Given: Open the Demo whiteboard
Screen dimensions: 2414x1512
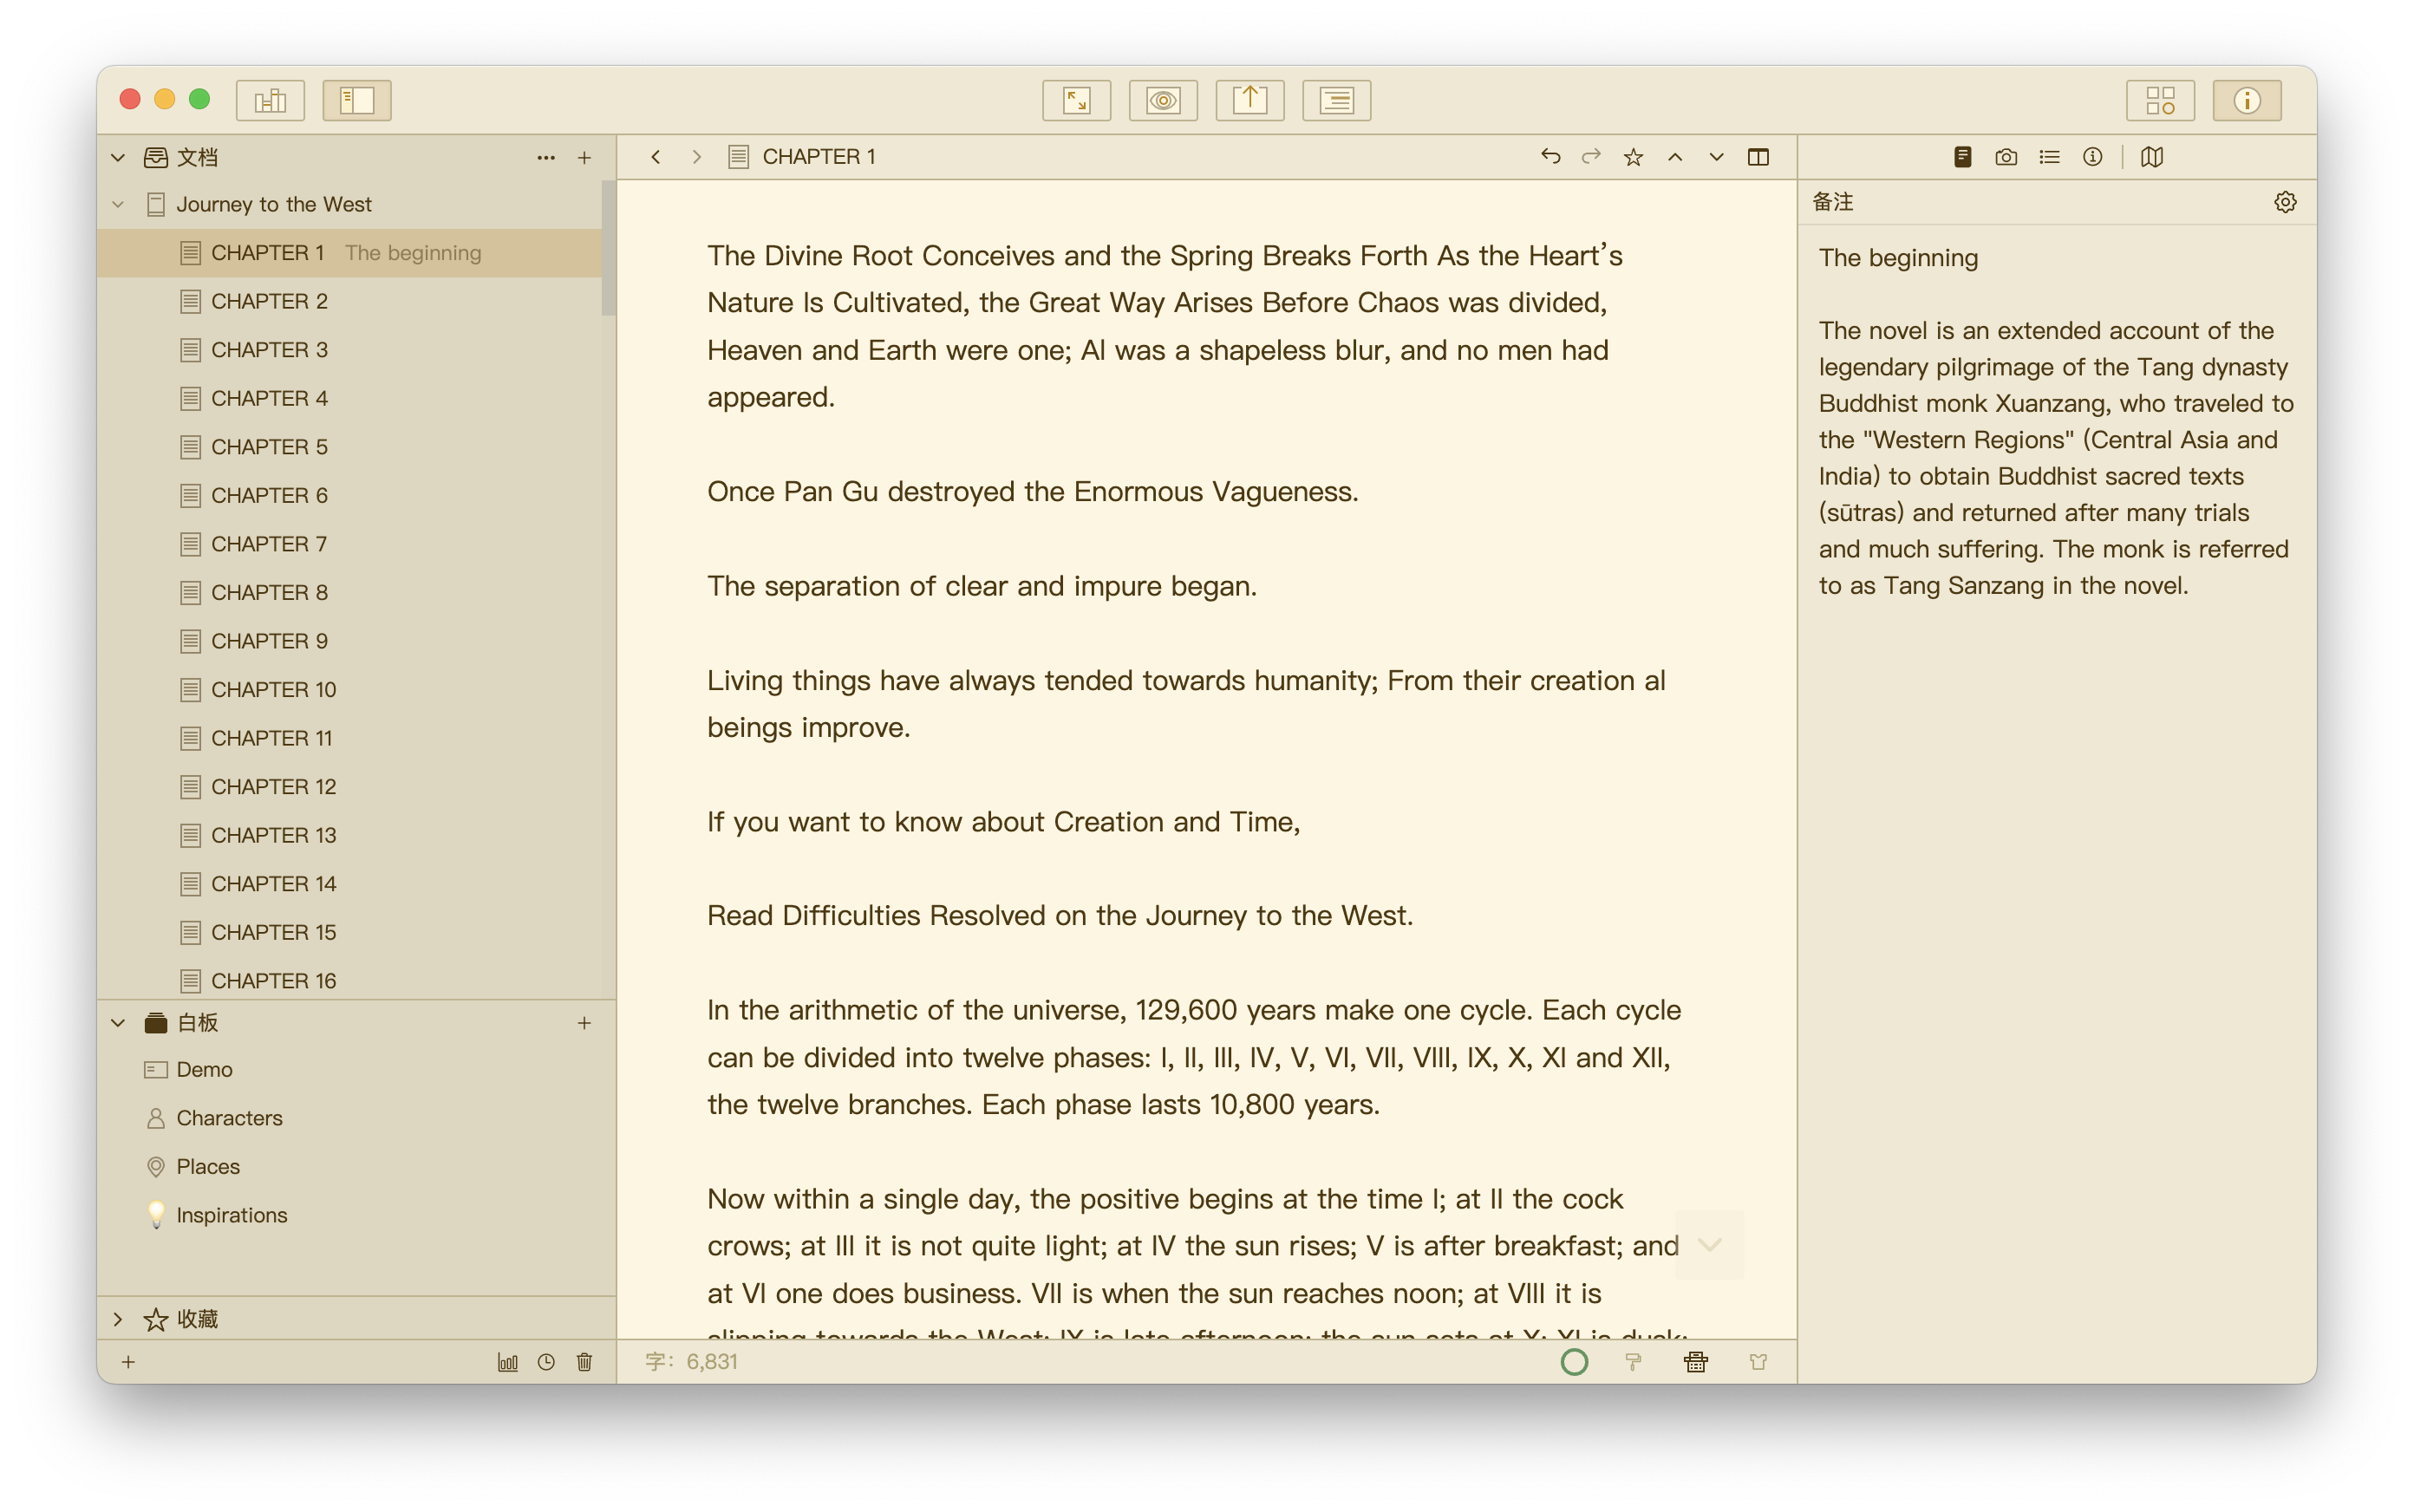Looking at the screenshot, I should (356, 1070).
